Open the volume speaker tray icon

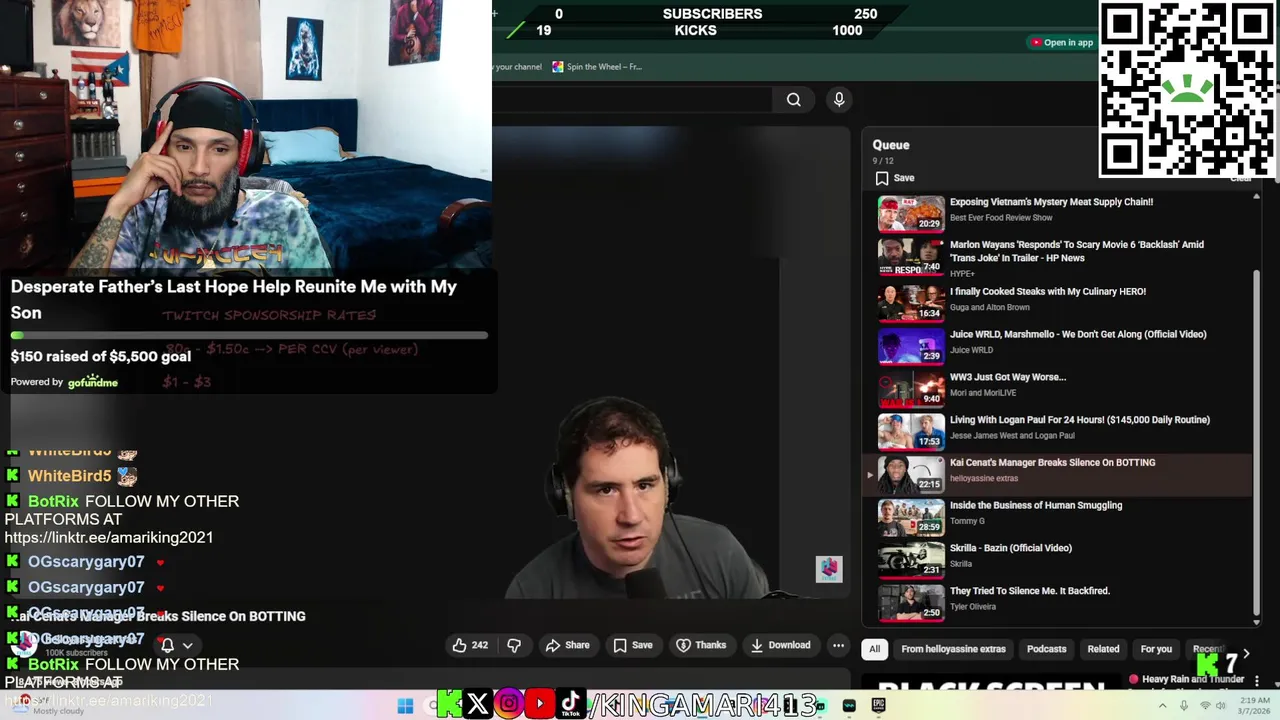pyautogui.click(x=1221, y=706)
